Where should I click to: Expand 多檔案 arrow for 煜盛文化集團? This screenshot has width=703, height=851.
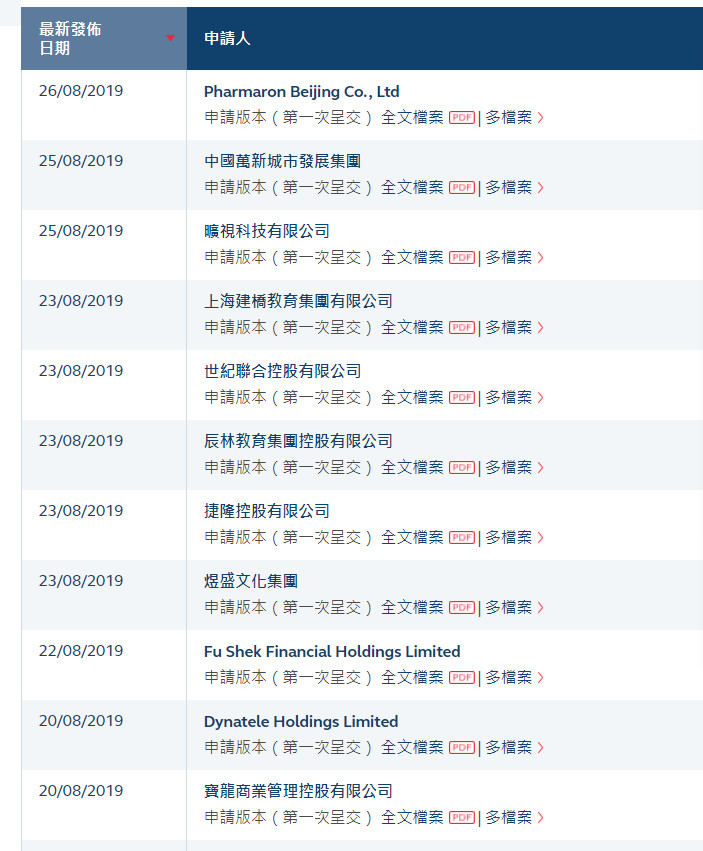pyautogui.click(x=541, y=607)
